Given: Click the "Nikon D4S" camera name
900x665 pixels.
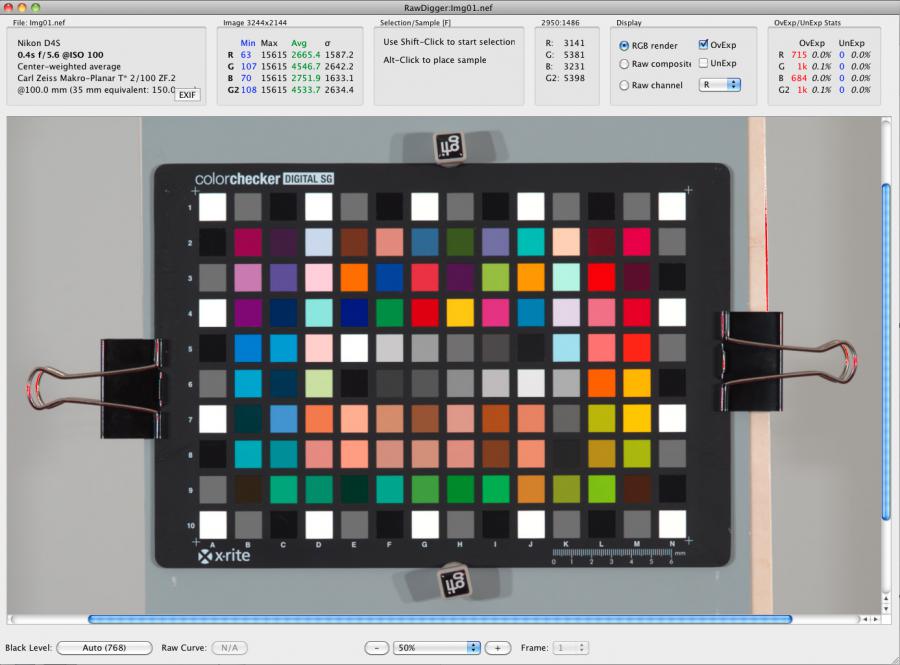Looking at the screenshot, I should [x=38, y=43].
